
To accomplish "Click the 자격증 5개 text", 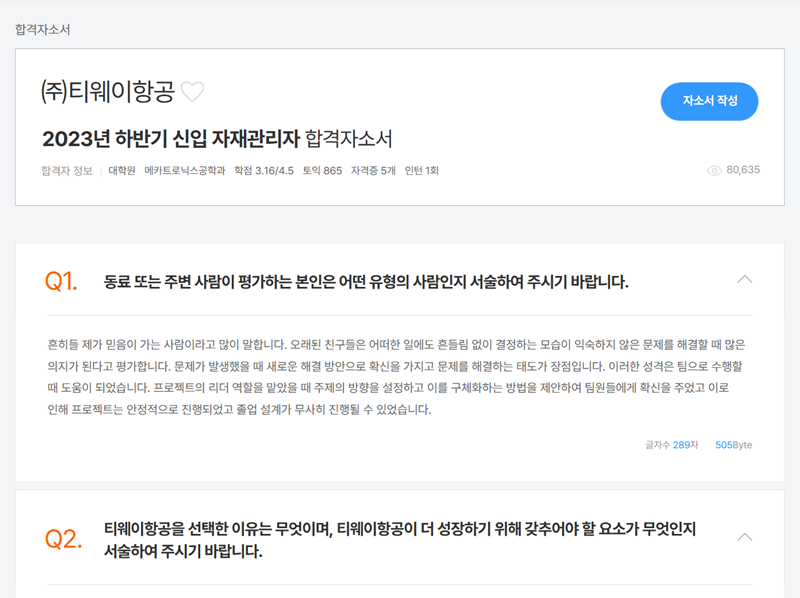I will 373,171.
